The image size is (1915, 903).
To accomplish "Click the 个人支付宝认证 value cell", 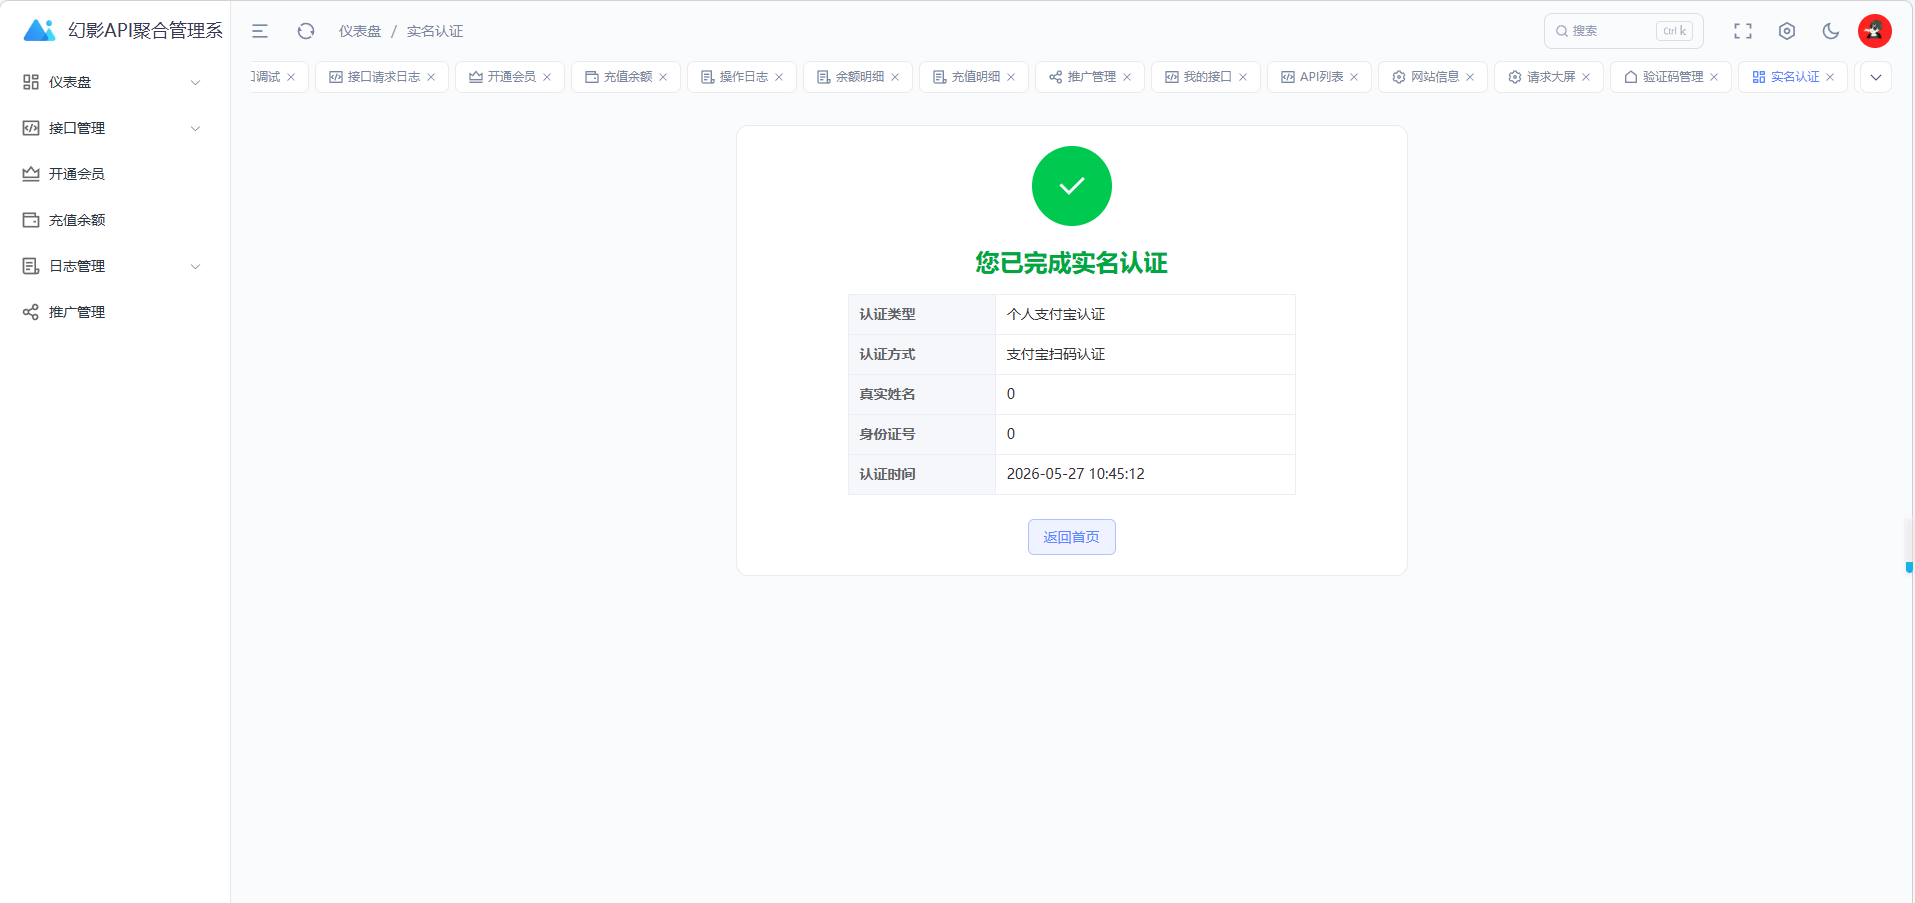I will pos(1145,314).
